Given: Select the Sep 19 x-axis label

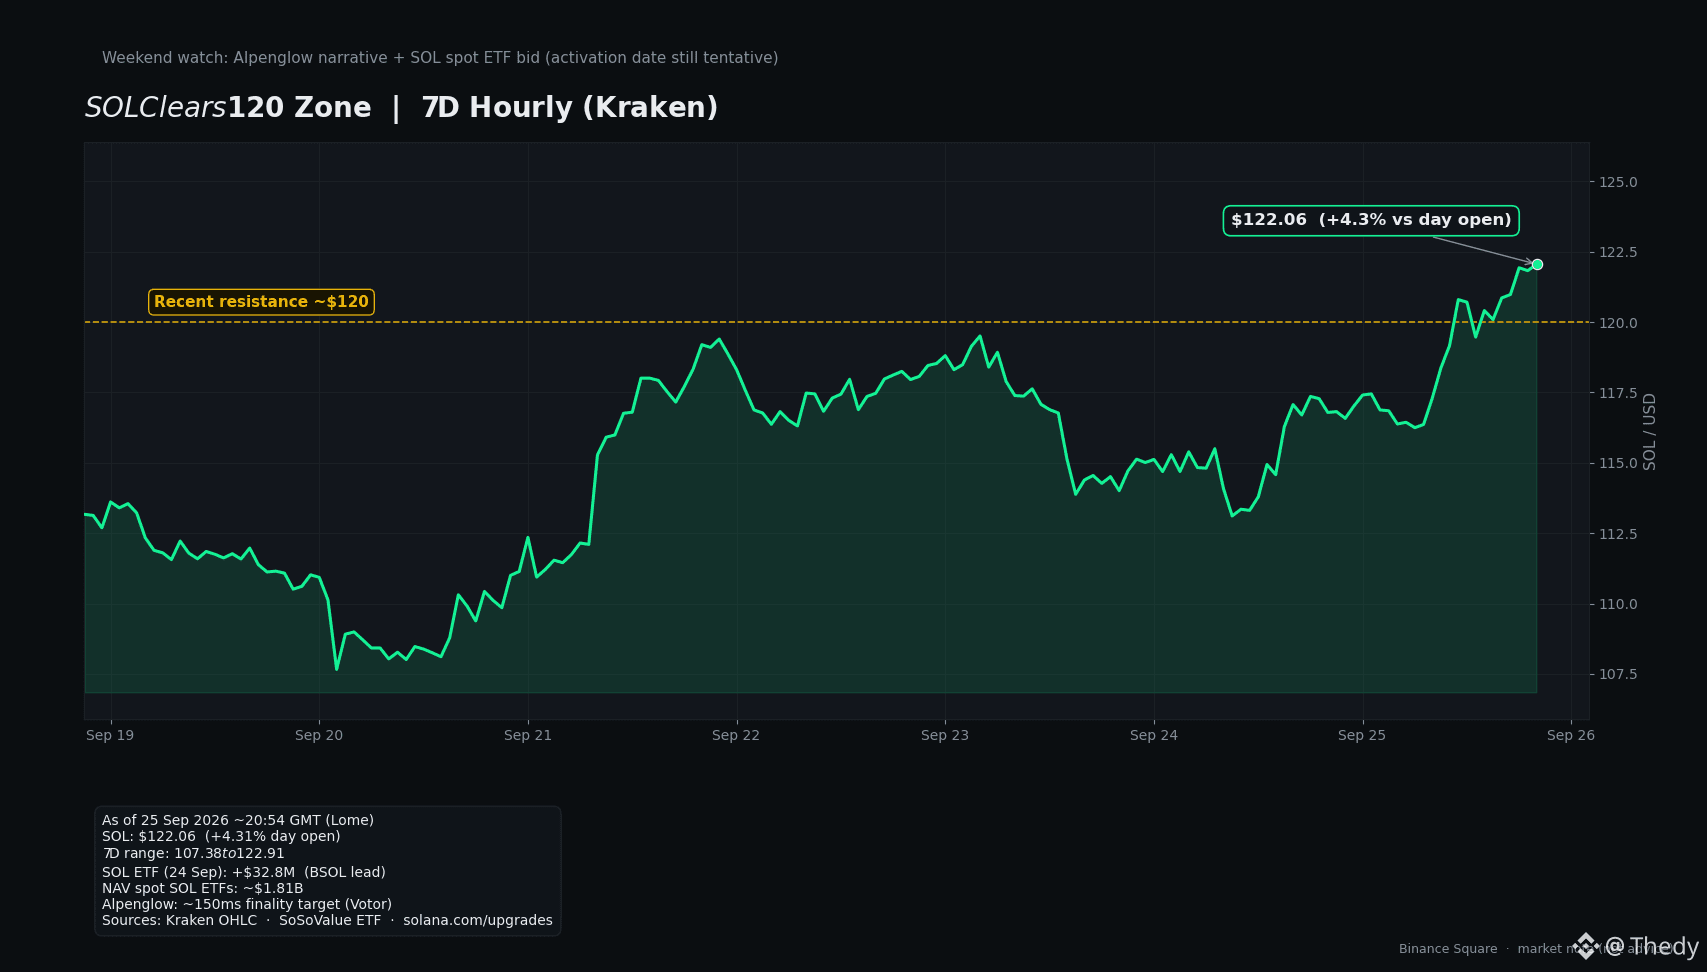Looking at the screenshot, I should [110, 735].
